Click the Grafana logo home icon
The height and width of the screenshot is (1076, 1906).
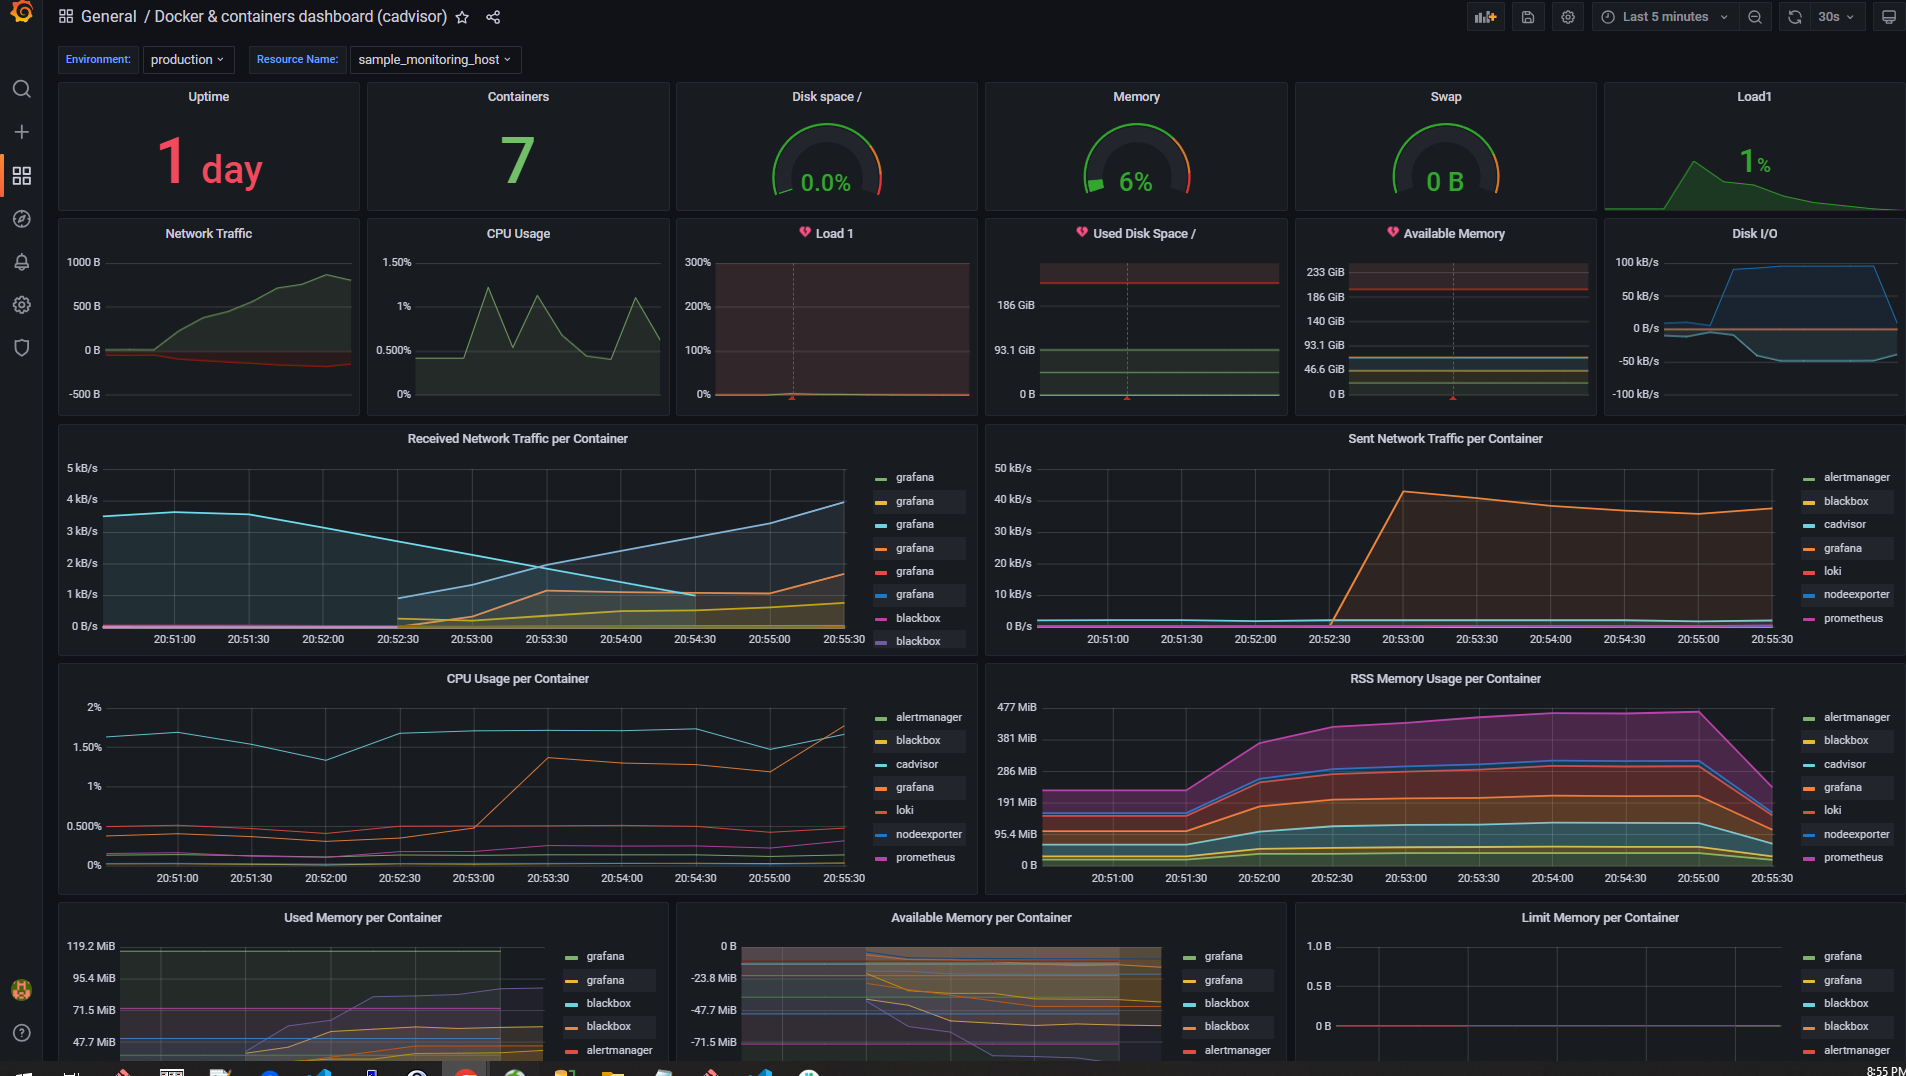click(21, 13)
